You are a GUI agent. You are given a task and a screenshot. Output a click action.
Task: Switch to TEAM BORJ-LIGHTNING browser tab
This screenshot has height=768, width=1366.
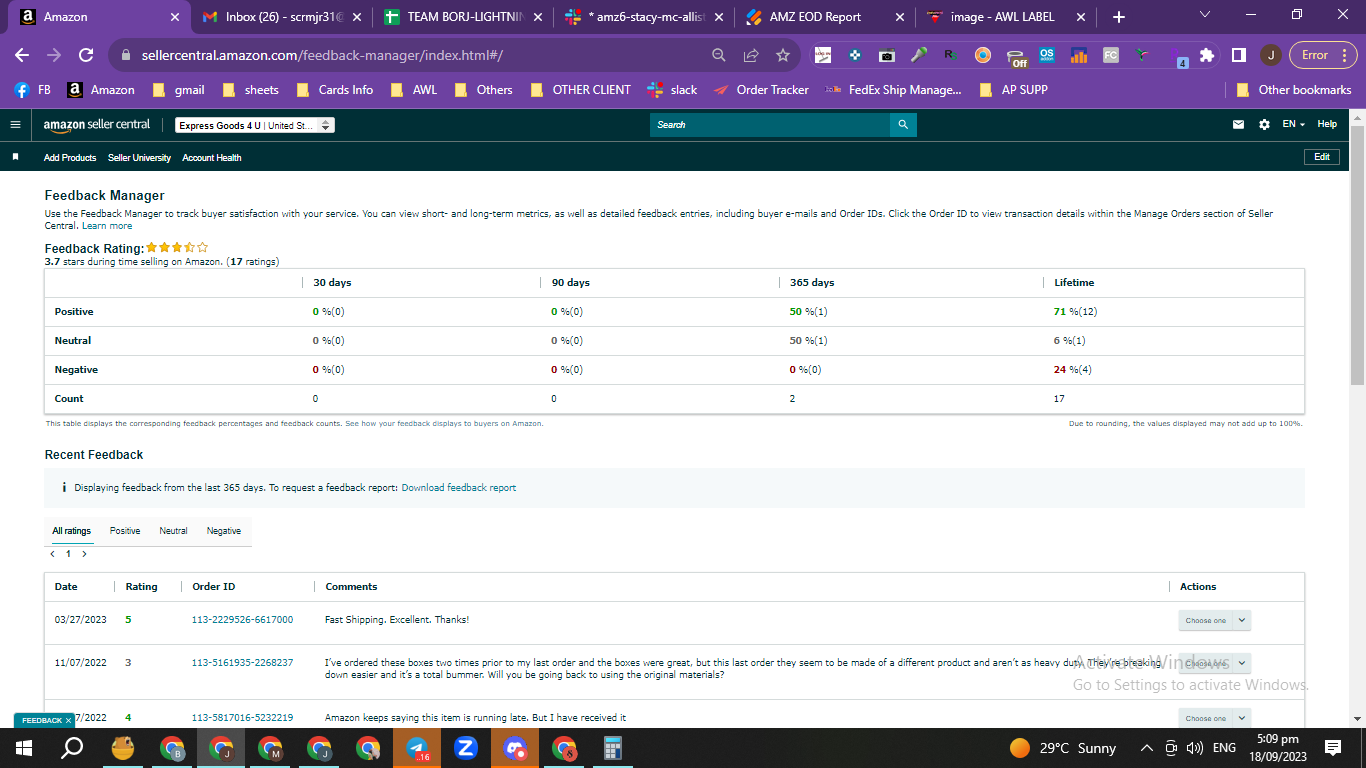tap(462, 17)
